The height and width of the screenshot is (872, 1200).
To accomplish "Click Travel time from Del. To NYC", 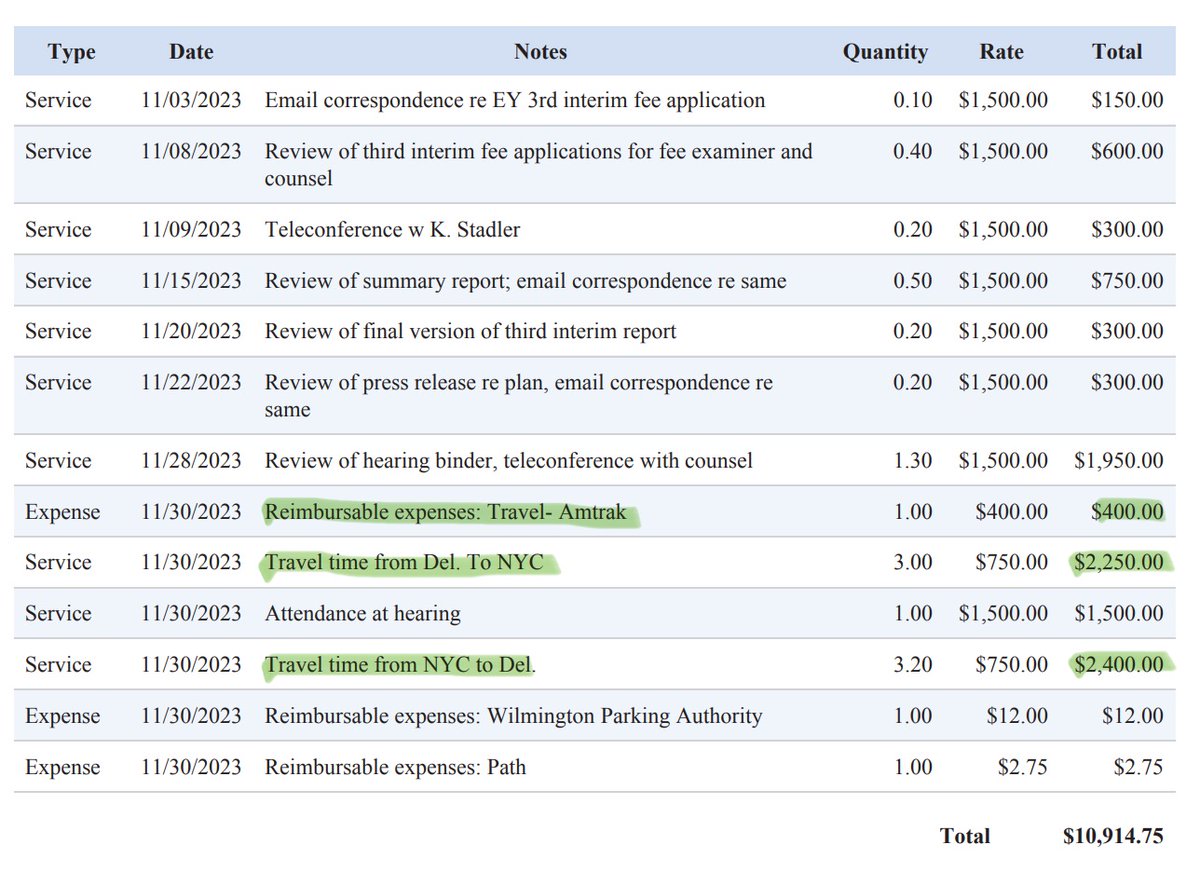I will (404, 562).
